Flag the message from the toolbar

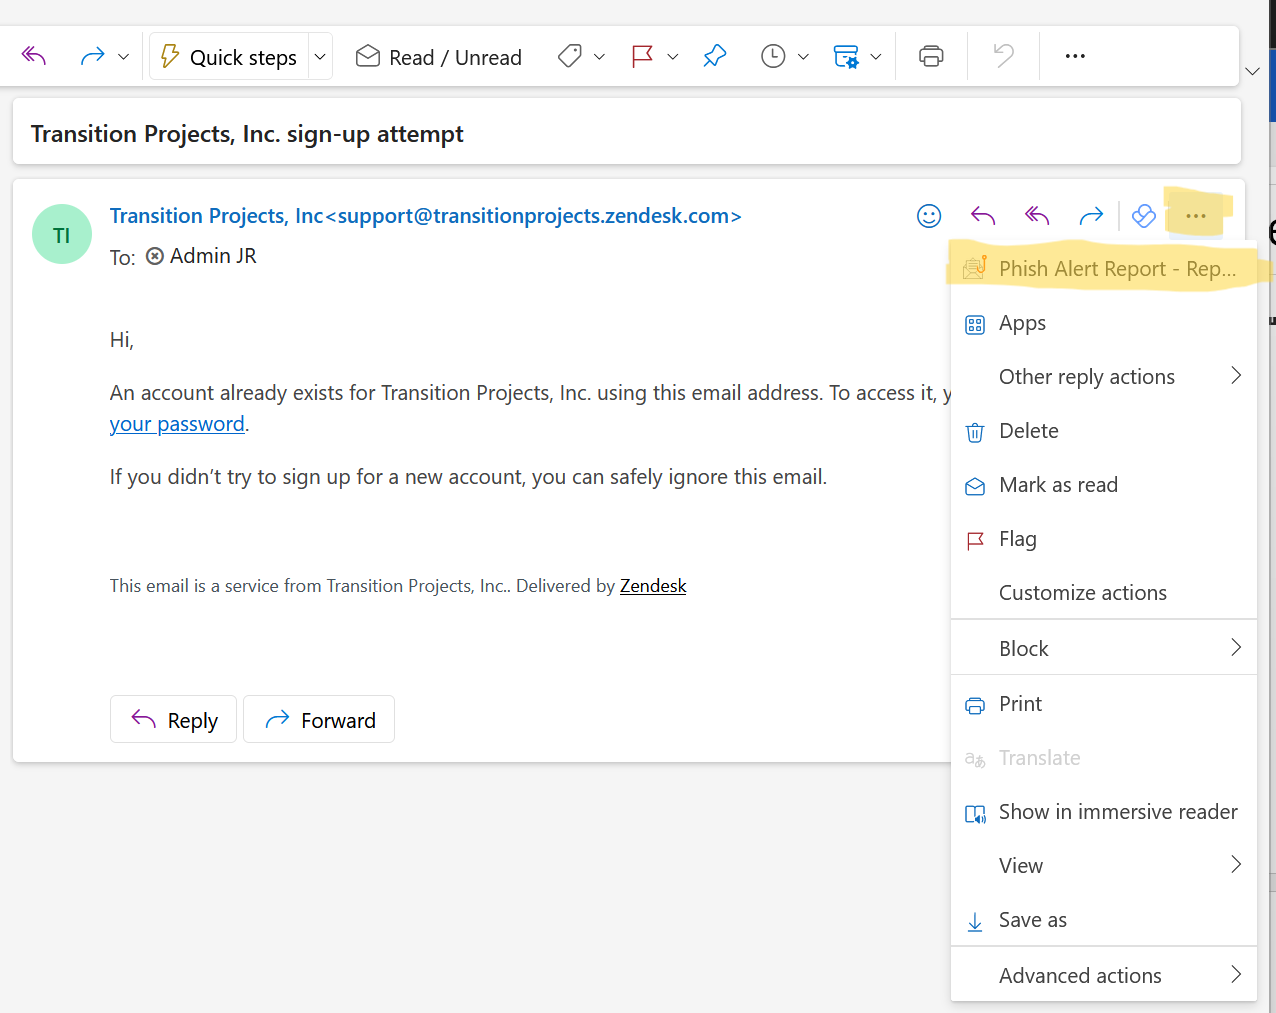coord(643,56)
